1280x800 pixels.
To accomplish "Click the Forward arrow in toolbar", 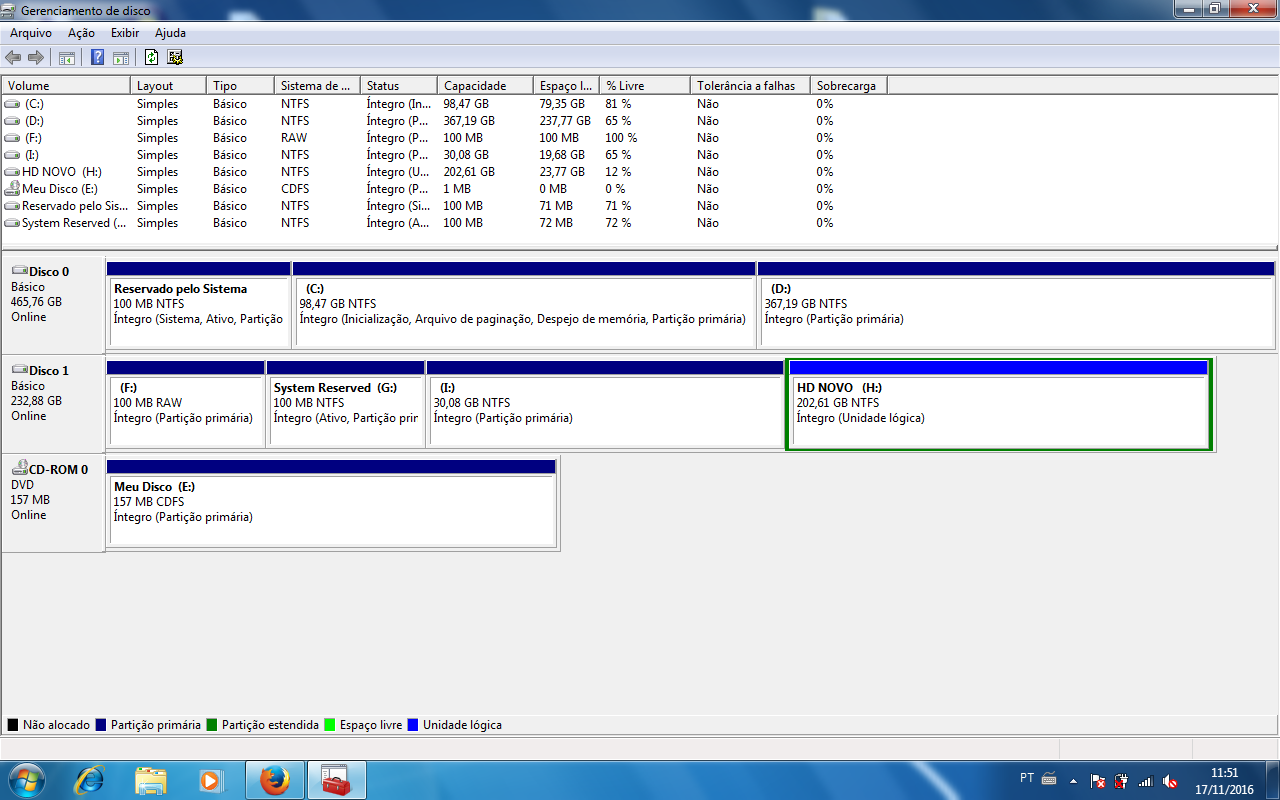I will (36, 57).
